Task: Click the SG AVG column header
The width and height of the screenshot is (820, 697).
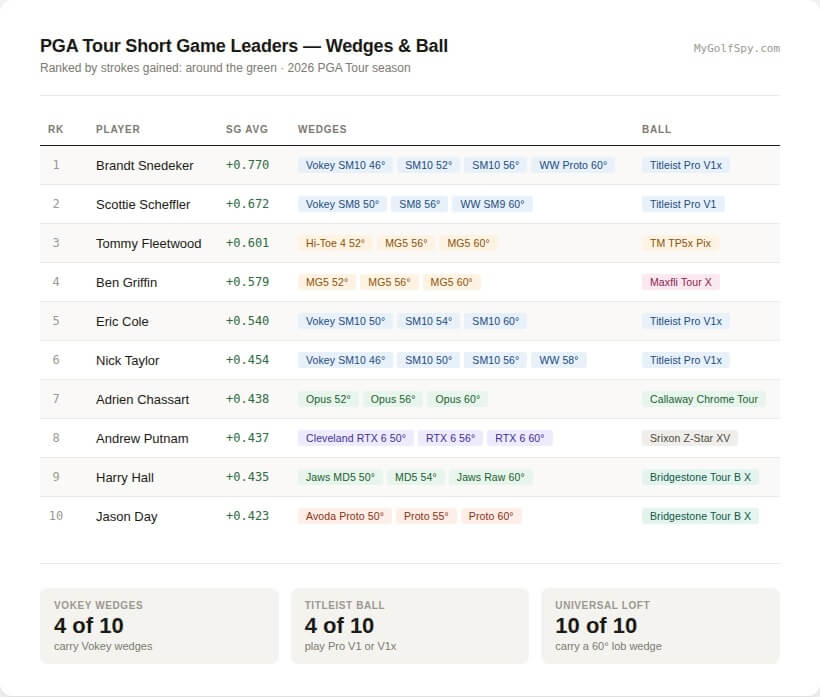Action: point(247,129)
